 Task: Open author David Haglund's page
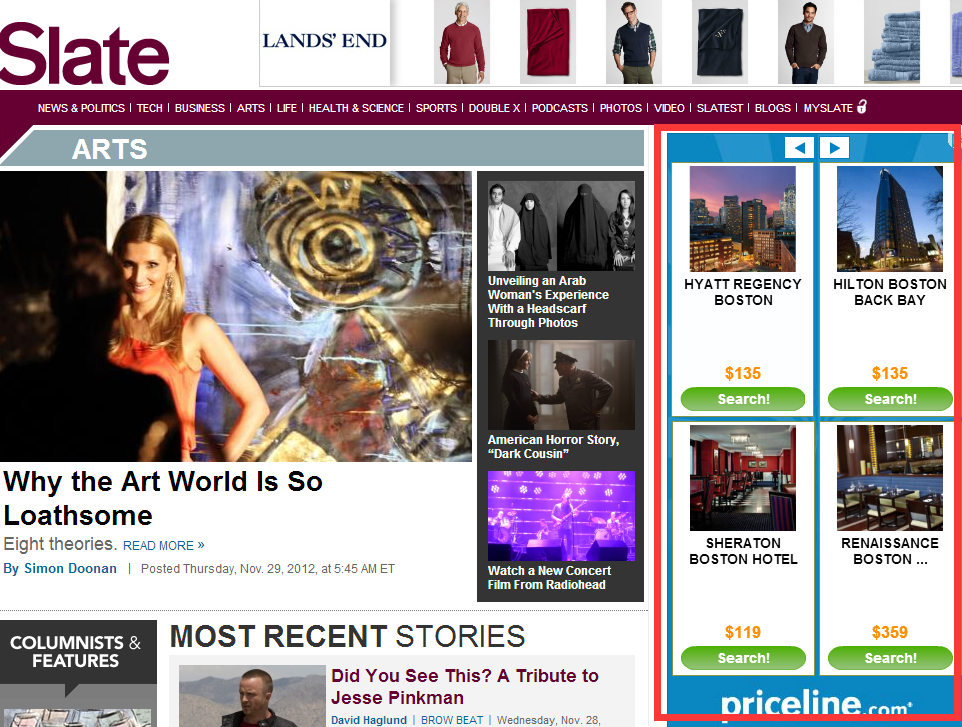[369, 720]
